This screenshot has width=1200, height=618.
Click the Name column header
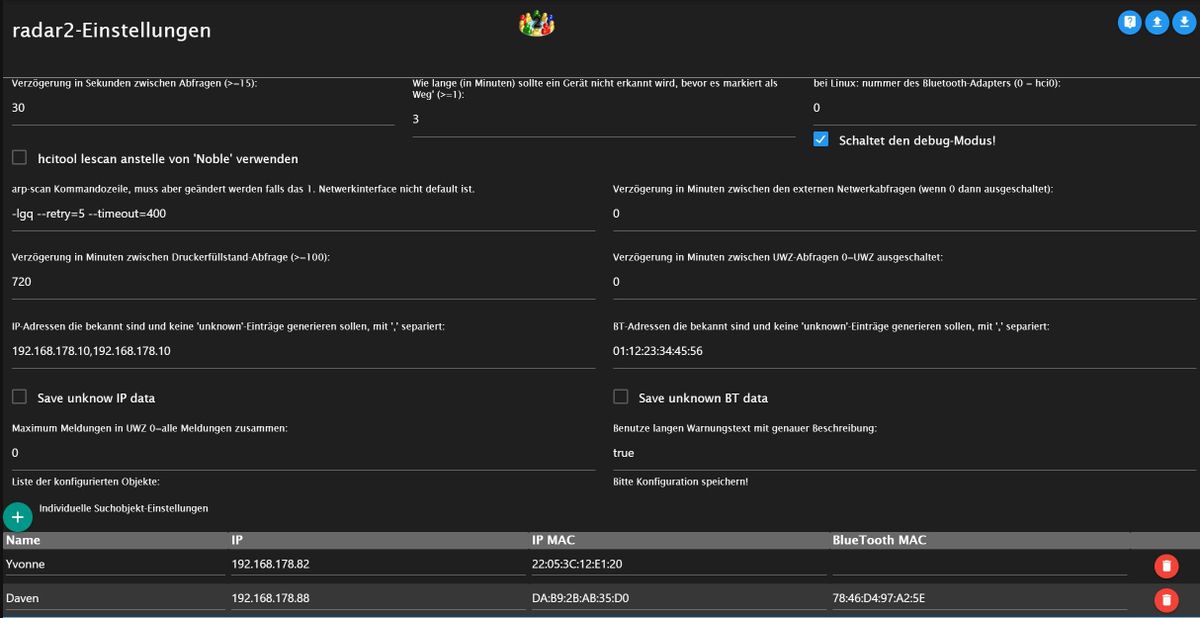coord(24,540)
